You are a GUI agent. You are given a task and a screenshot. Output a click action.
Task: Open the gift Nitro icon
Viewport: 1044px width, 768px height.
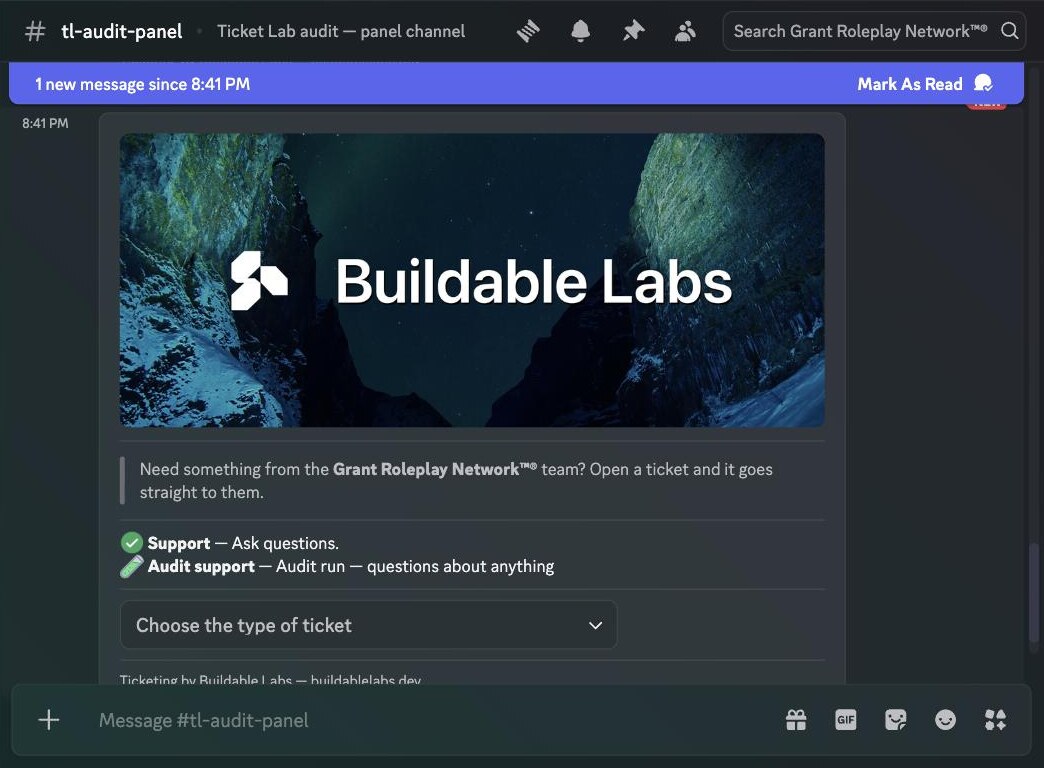(x=796, y=720)
